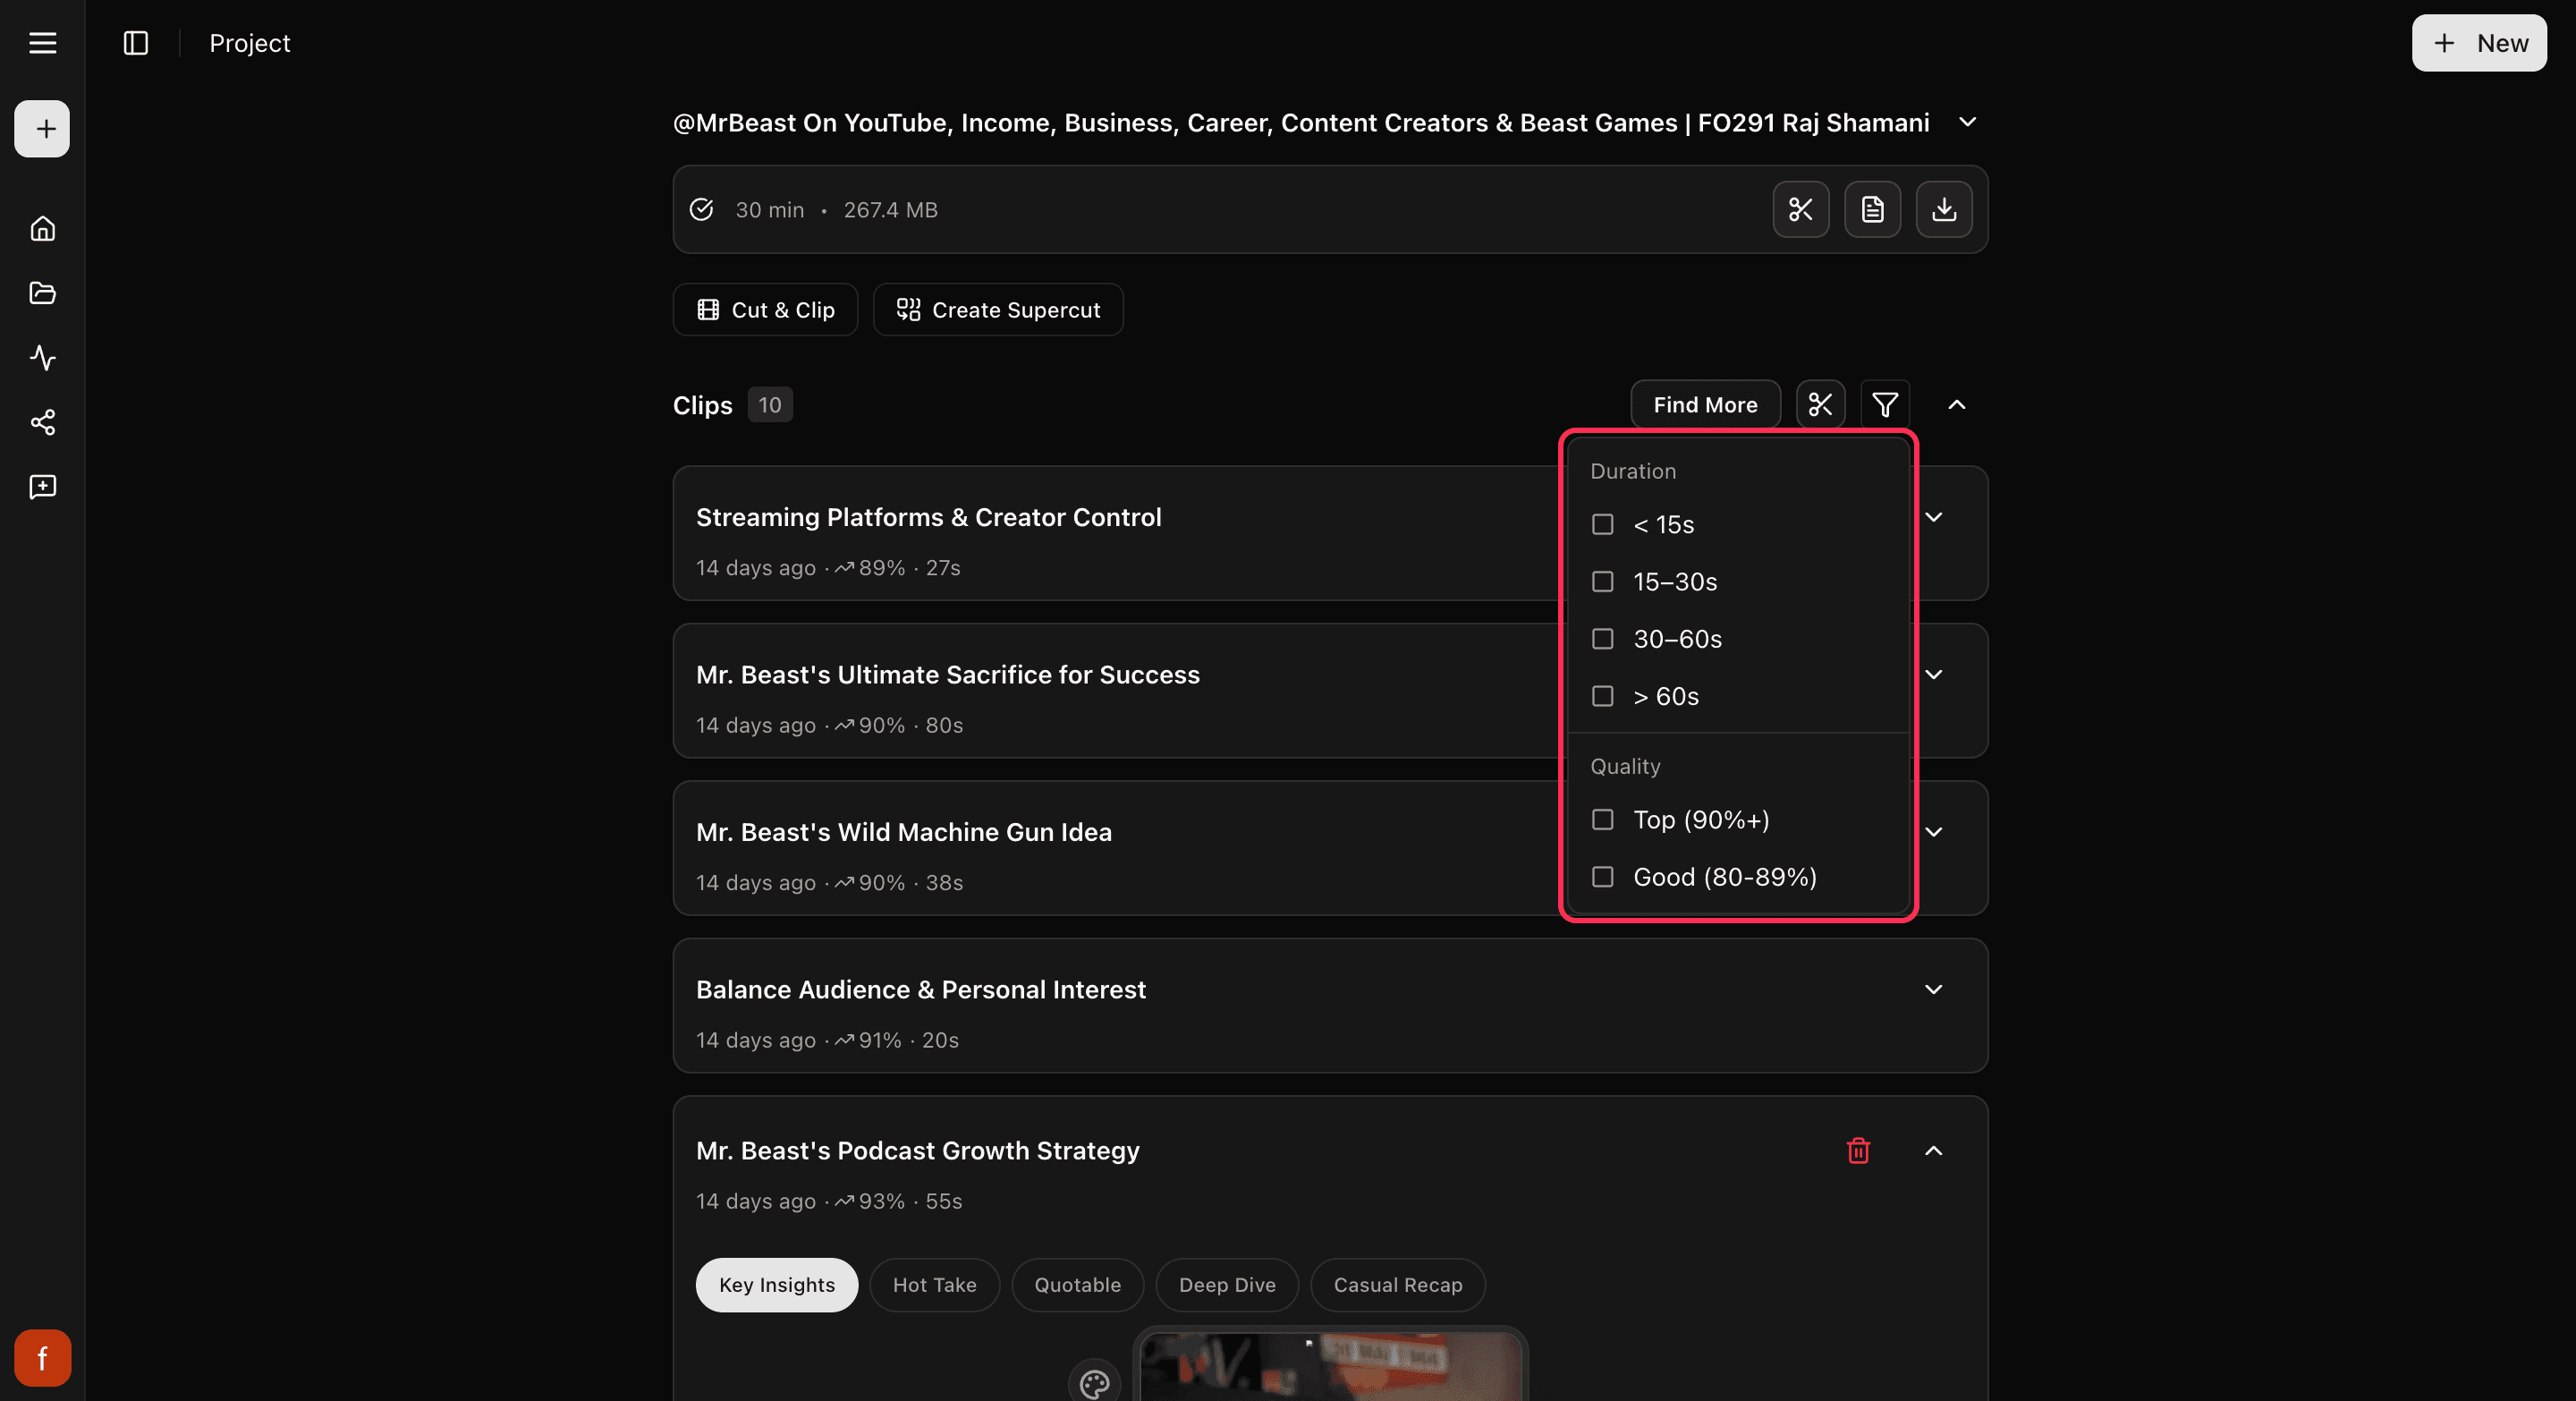This screenshot has height=1401, width=2576.
Task: Click the Balance Audience & Personal Interest title
Action: point(920,990)
